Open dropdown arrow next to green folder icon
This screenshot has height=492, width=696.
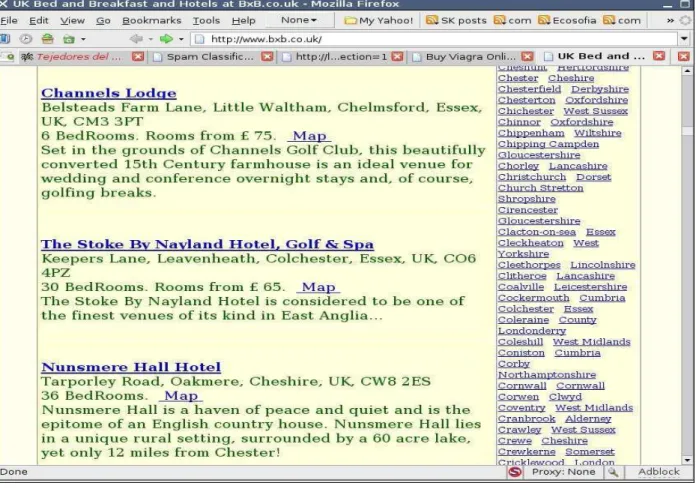[x=83, y=39]
